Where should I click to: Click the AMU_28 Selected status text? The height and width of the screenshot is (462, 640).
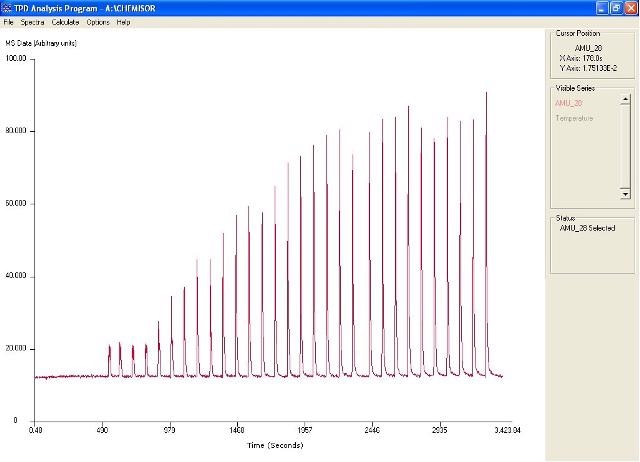click(x=587, y=228)
